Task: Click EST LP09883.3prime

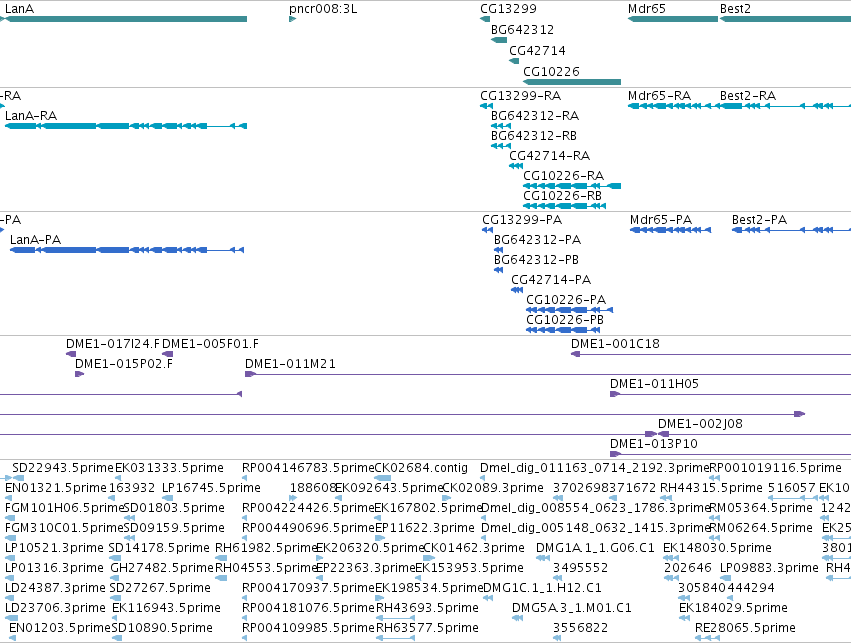Action: (769, 568)
